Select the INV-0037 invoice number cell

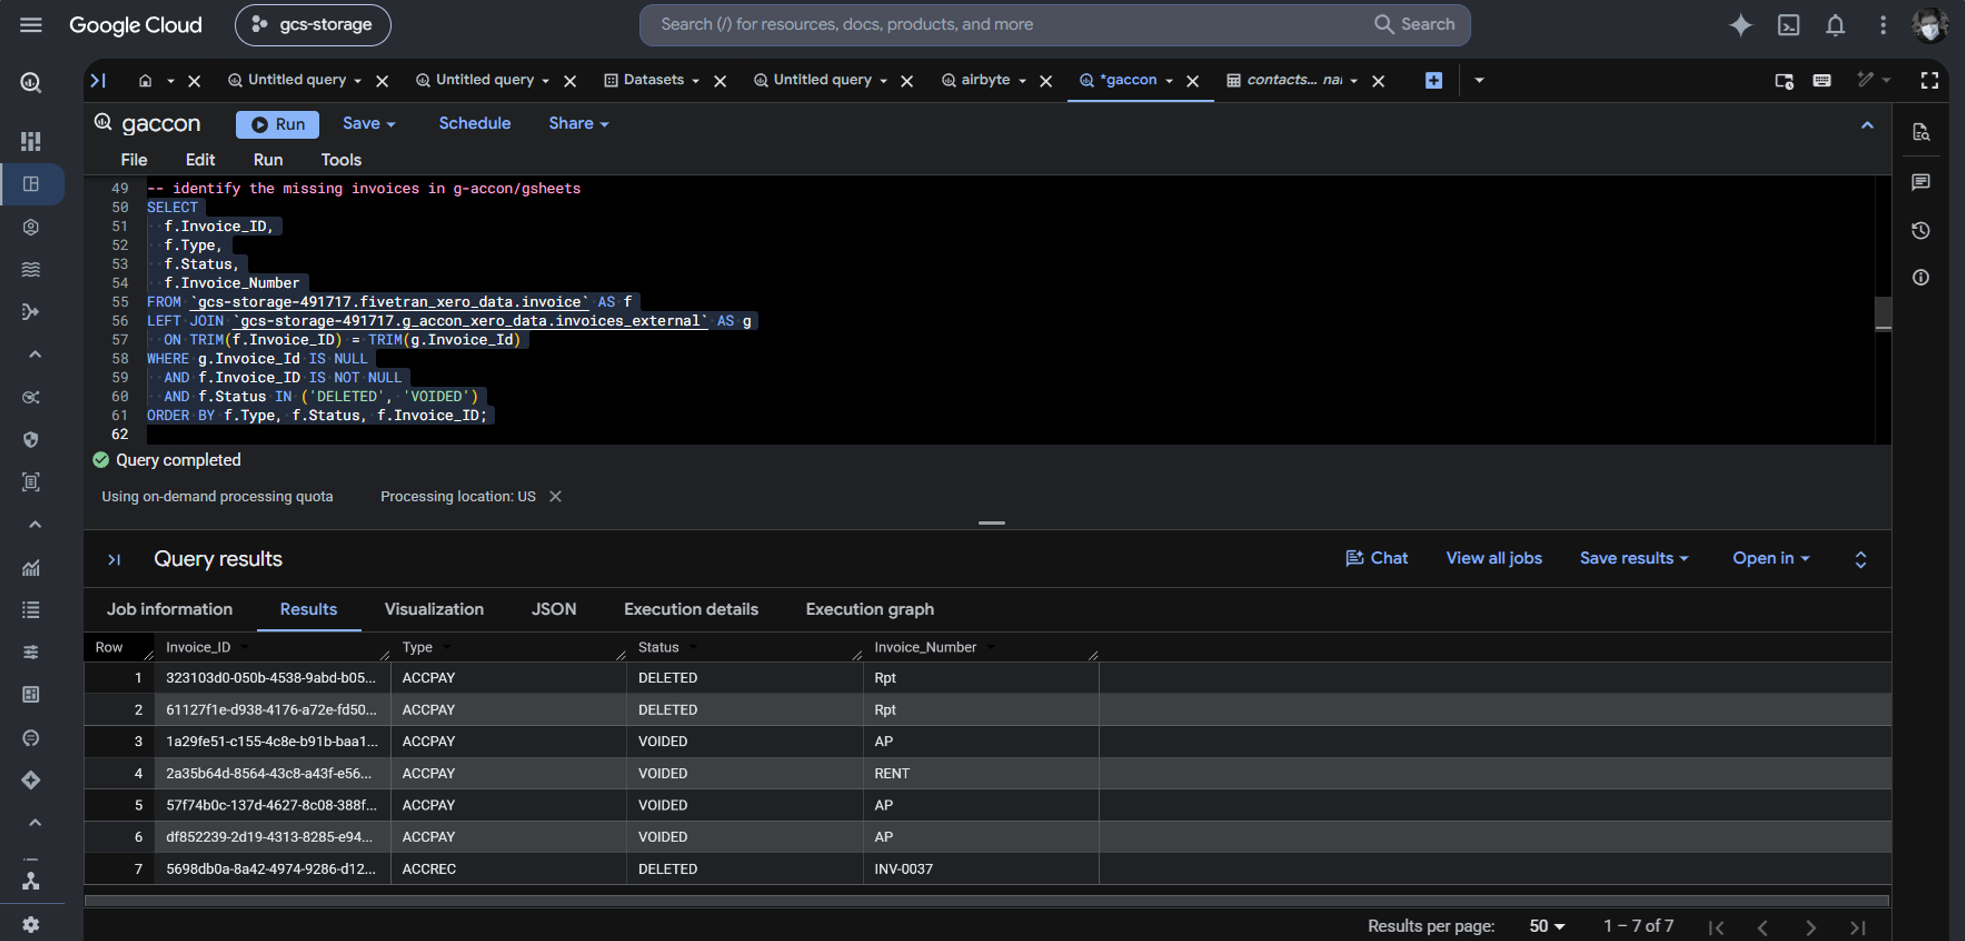coord(980,869)
